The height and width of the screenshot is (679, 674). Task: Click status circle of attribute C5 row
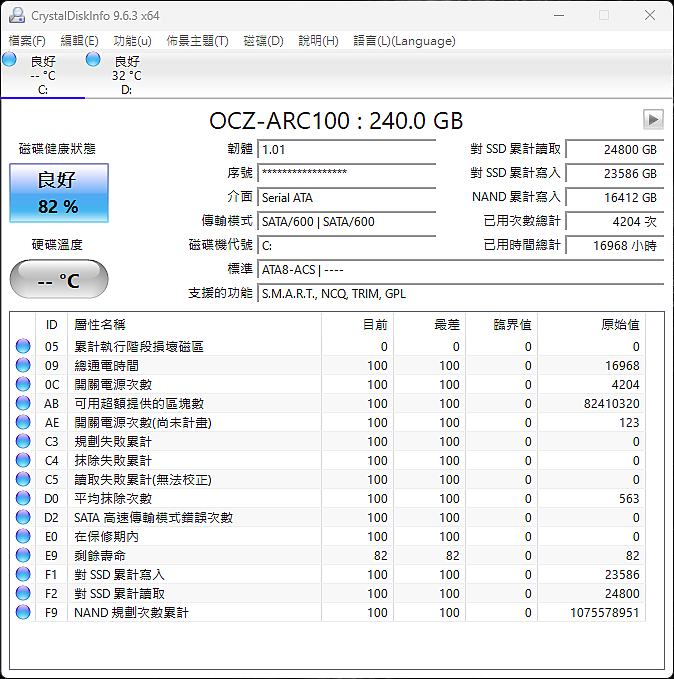point(23,479)
